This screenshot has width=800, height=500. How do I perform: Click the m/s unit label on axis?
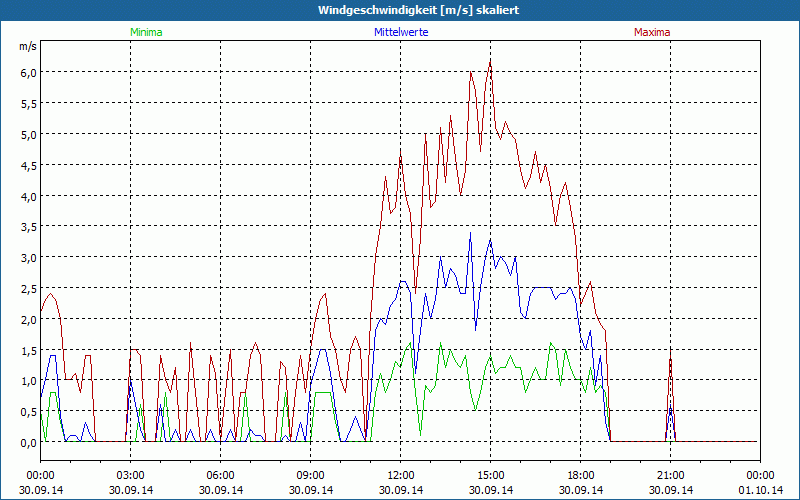(28, 46)
